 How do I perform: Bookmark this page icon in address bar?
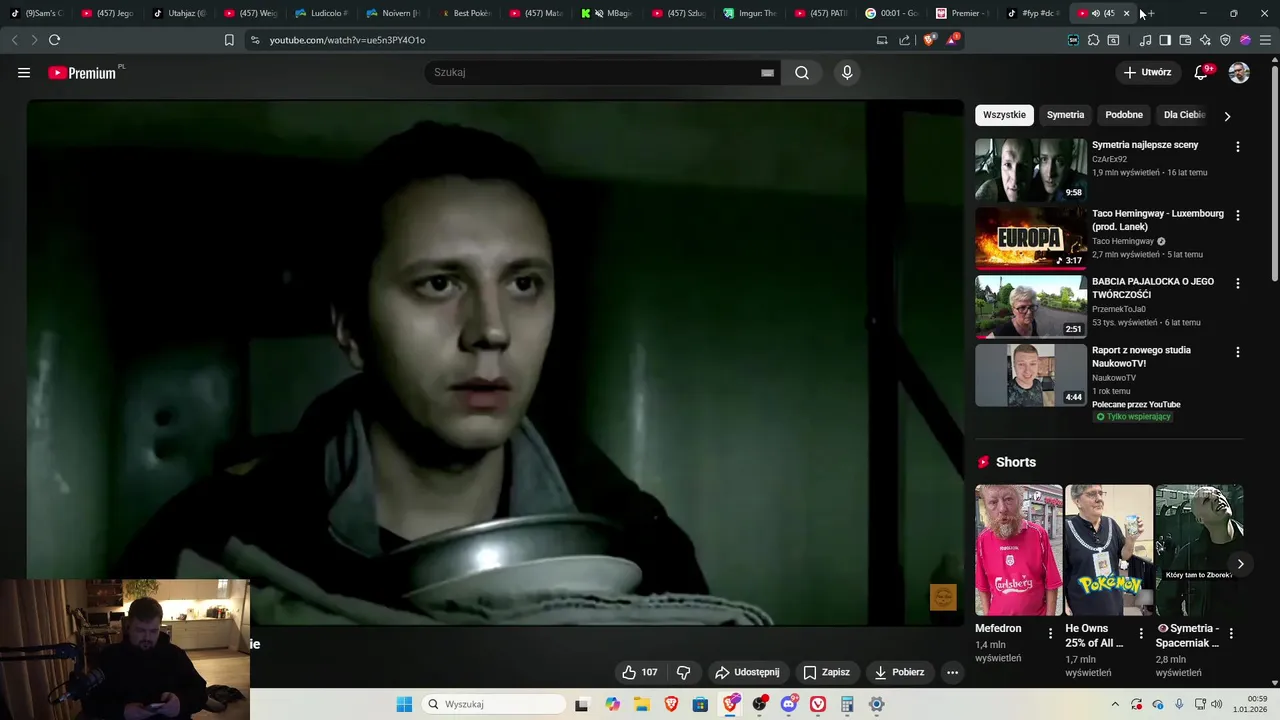[229, 40]
